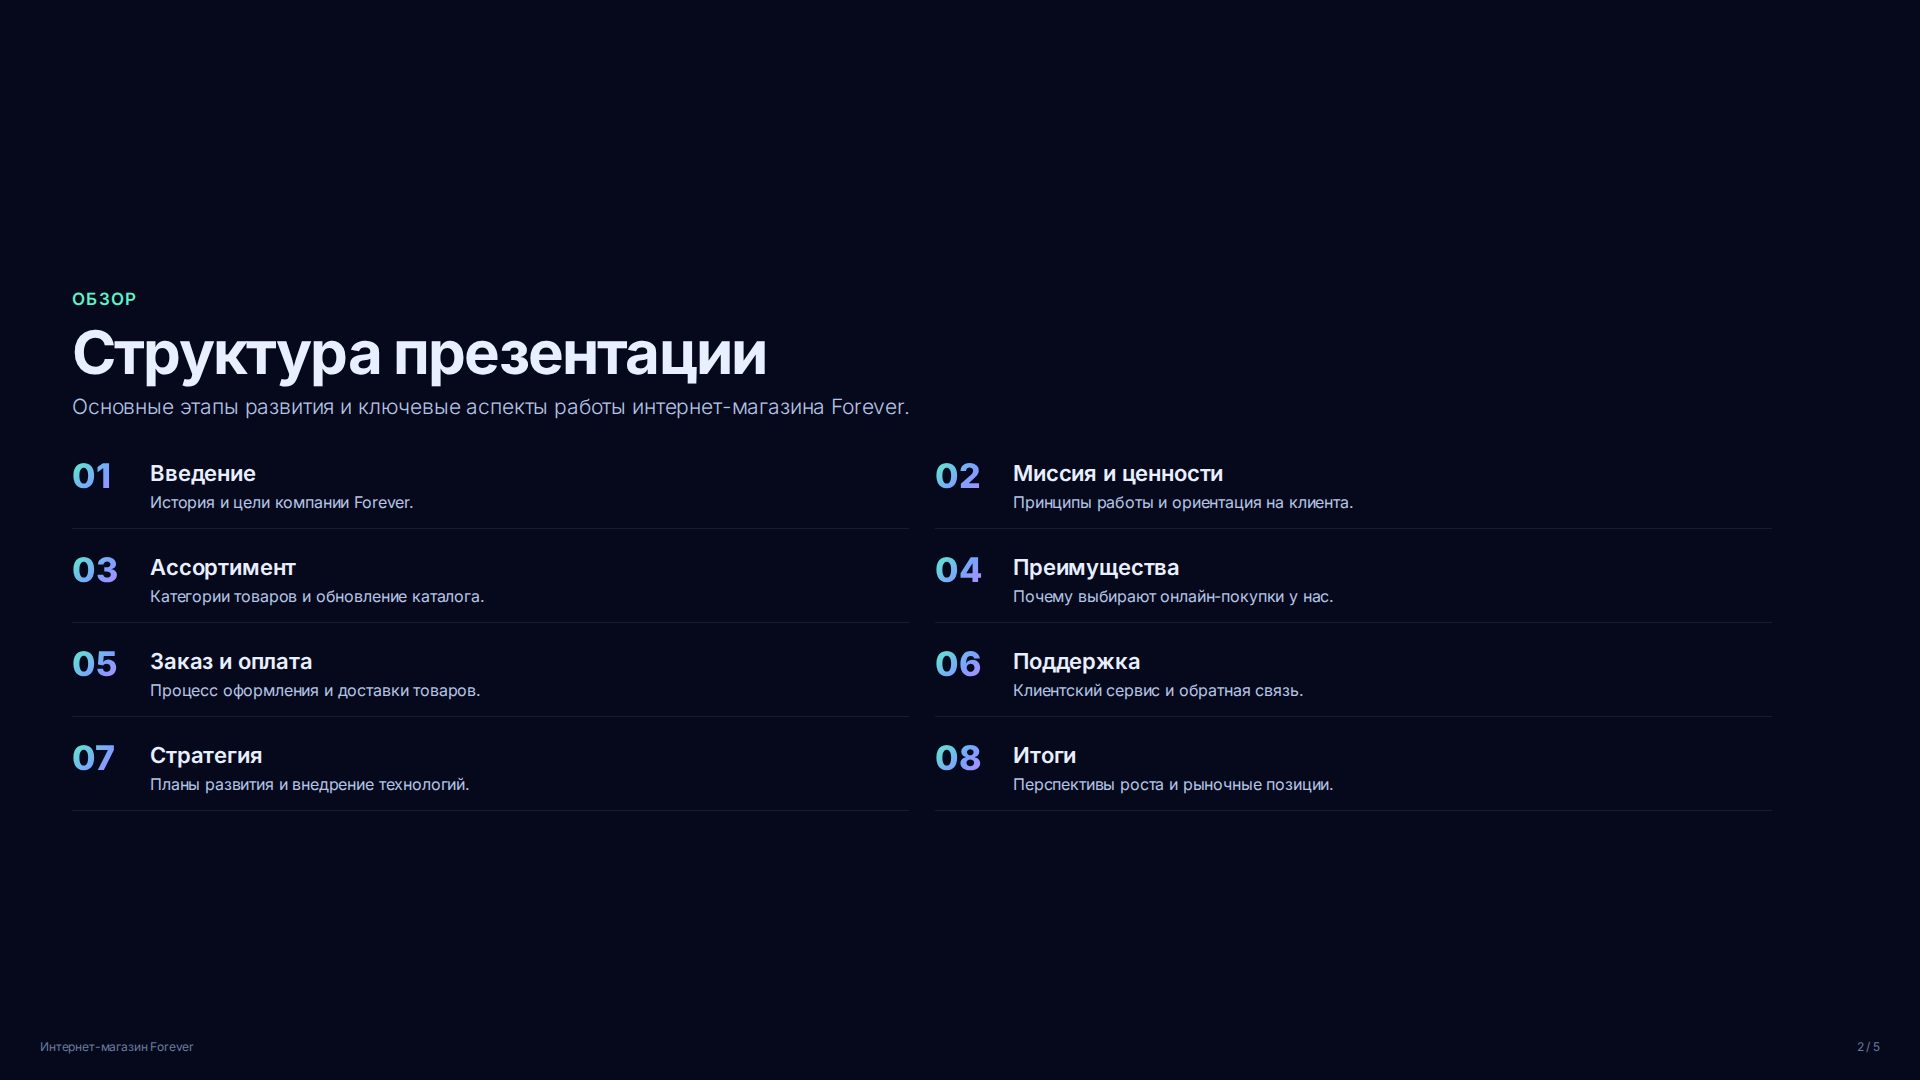Click 'История и цели компании Forever.'

(x=281, y=503)
